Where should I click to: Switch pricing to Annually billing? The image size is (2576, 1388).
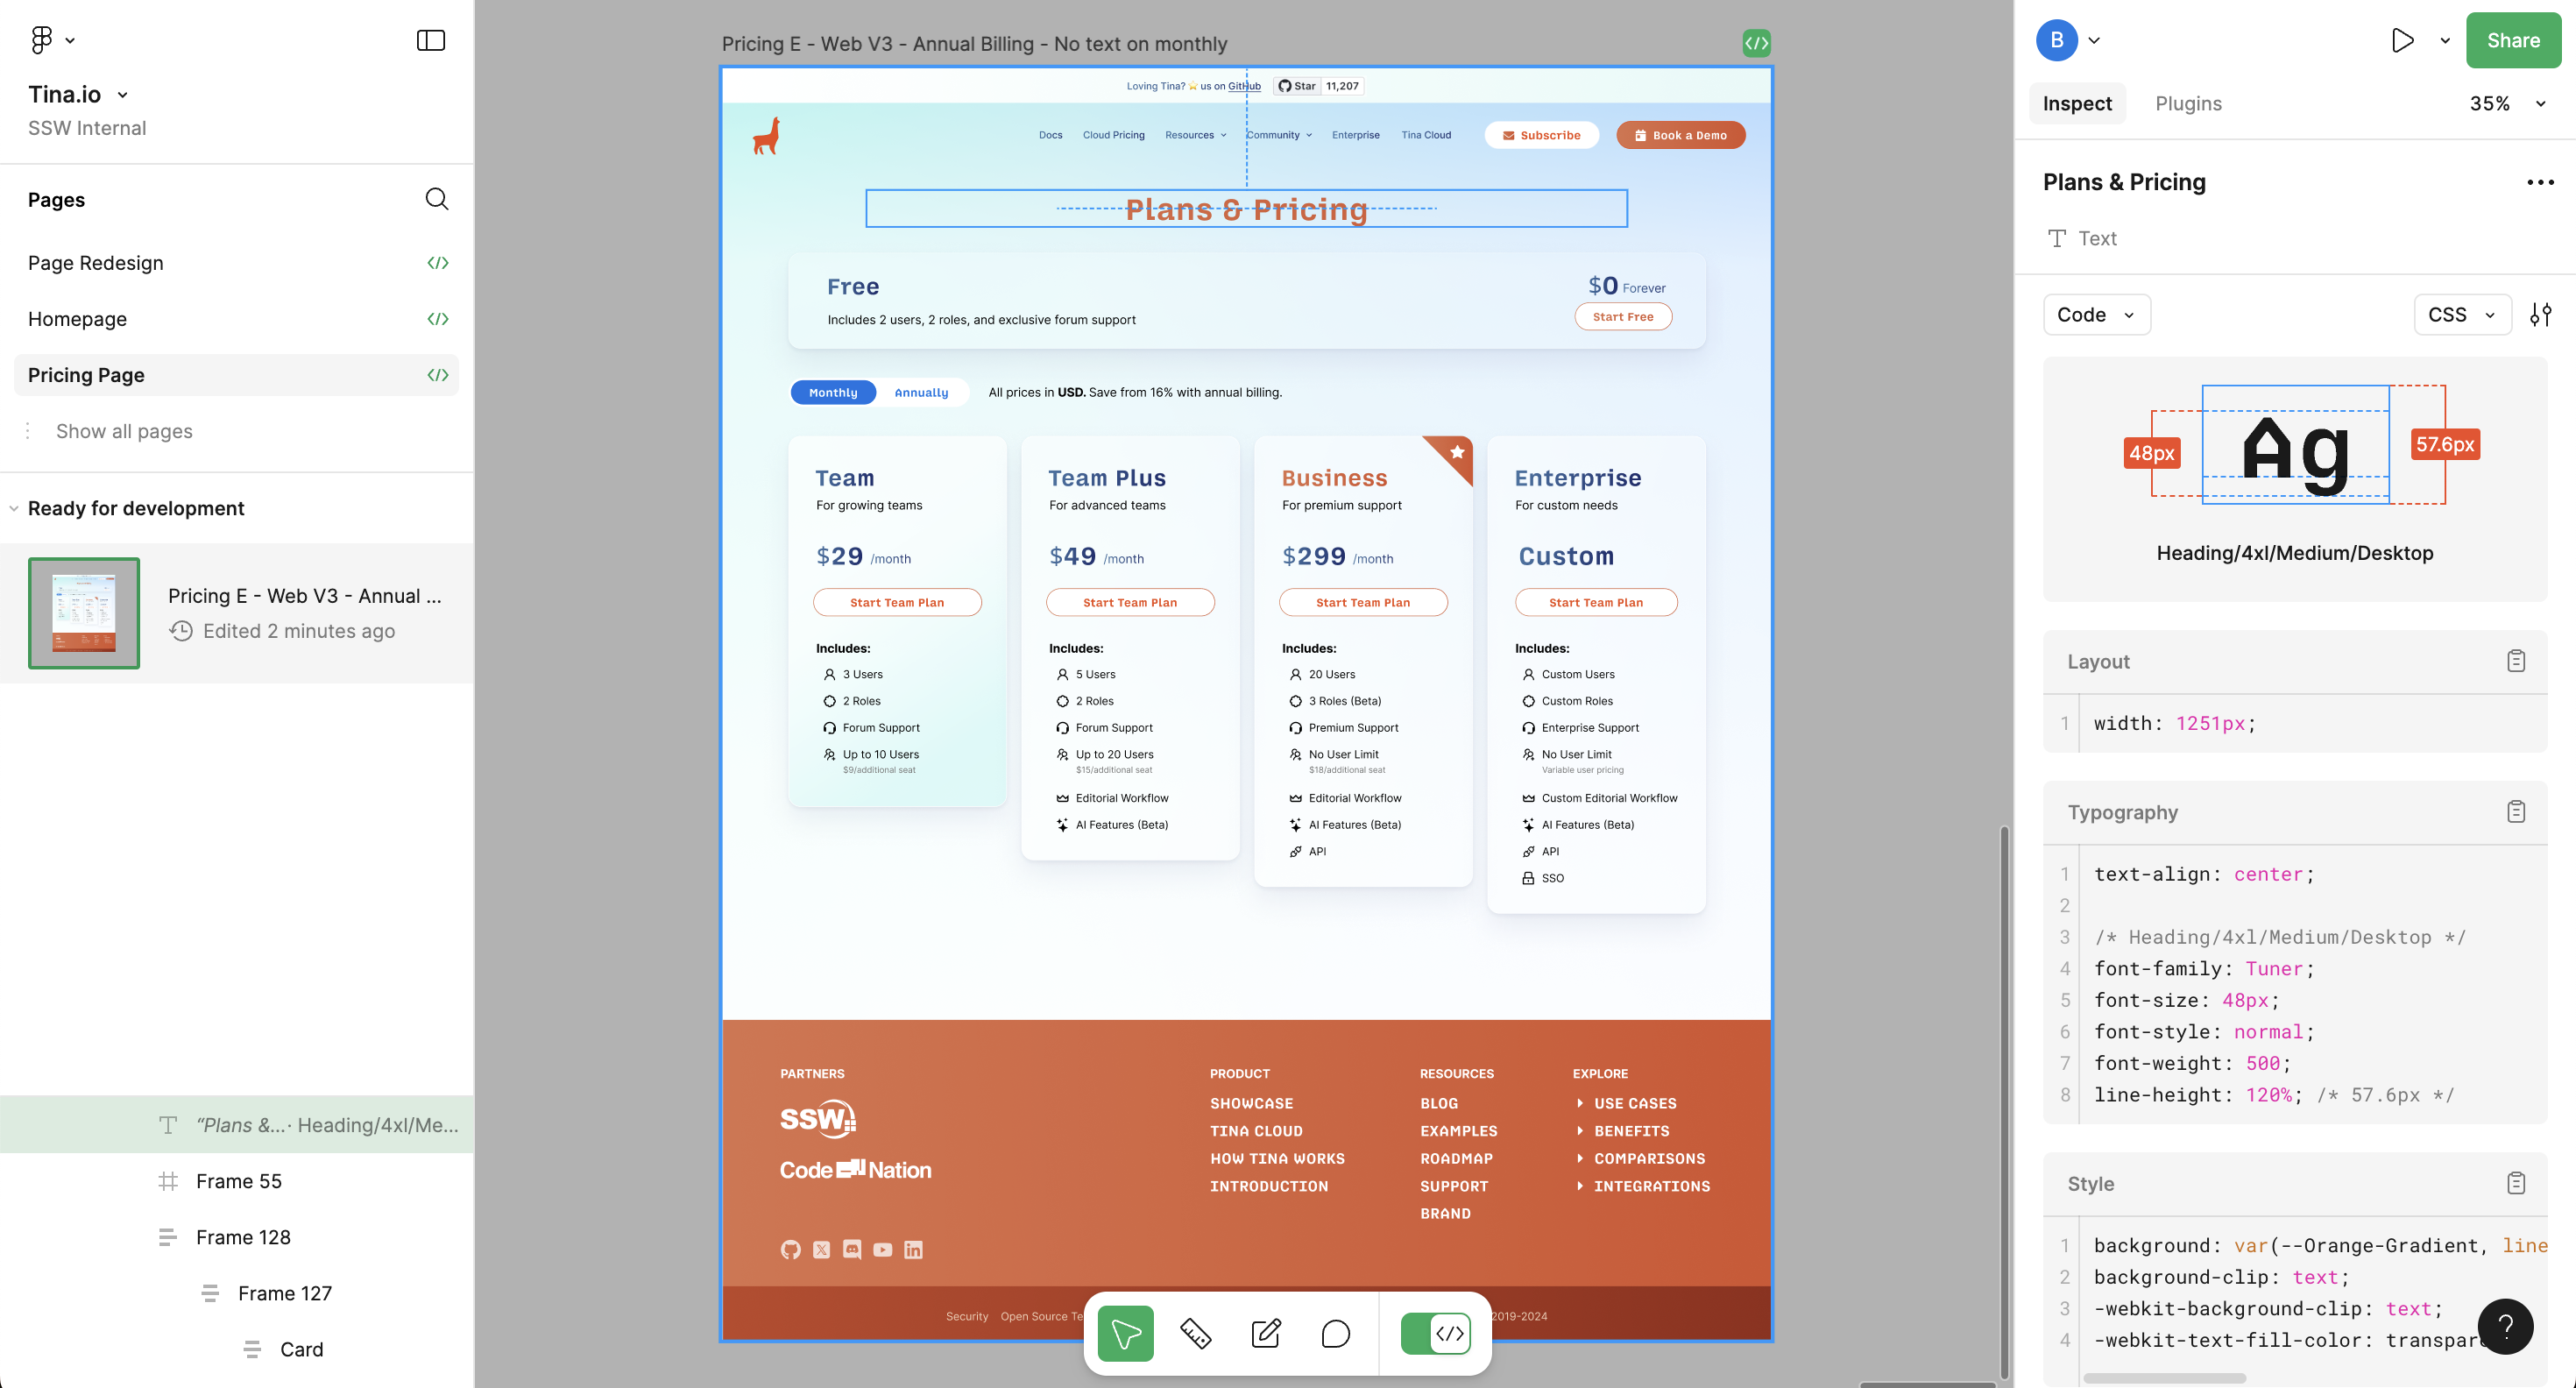coord(921,392)
